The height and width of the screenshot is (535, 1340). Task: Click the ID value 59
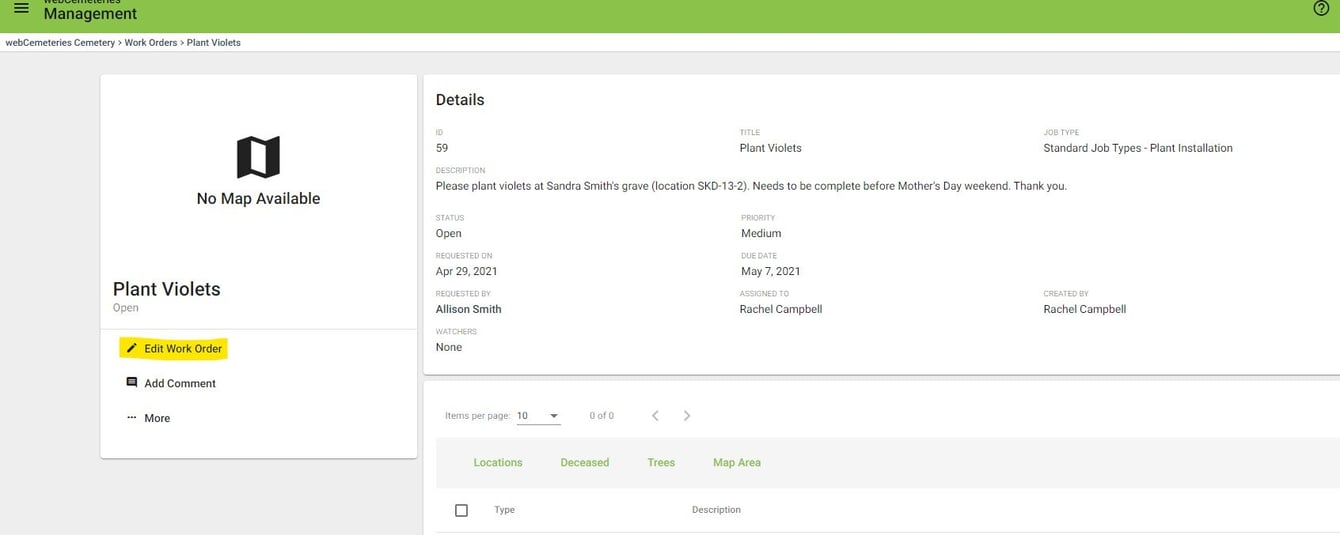(442, 148)
